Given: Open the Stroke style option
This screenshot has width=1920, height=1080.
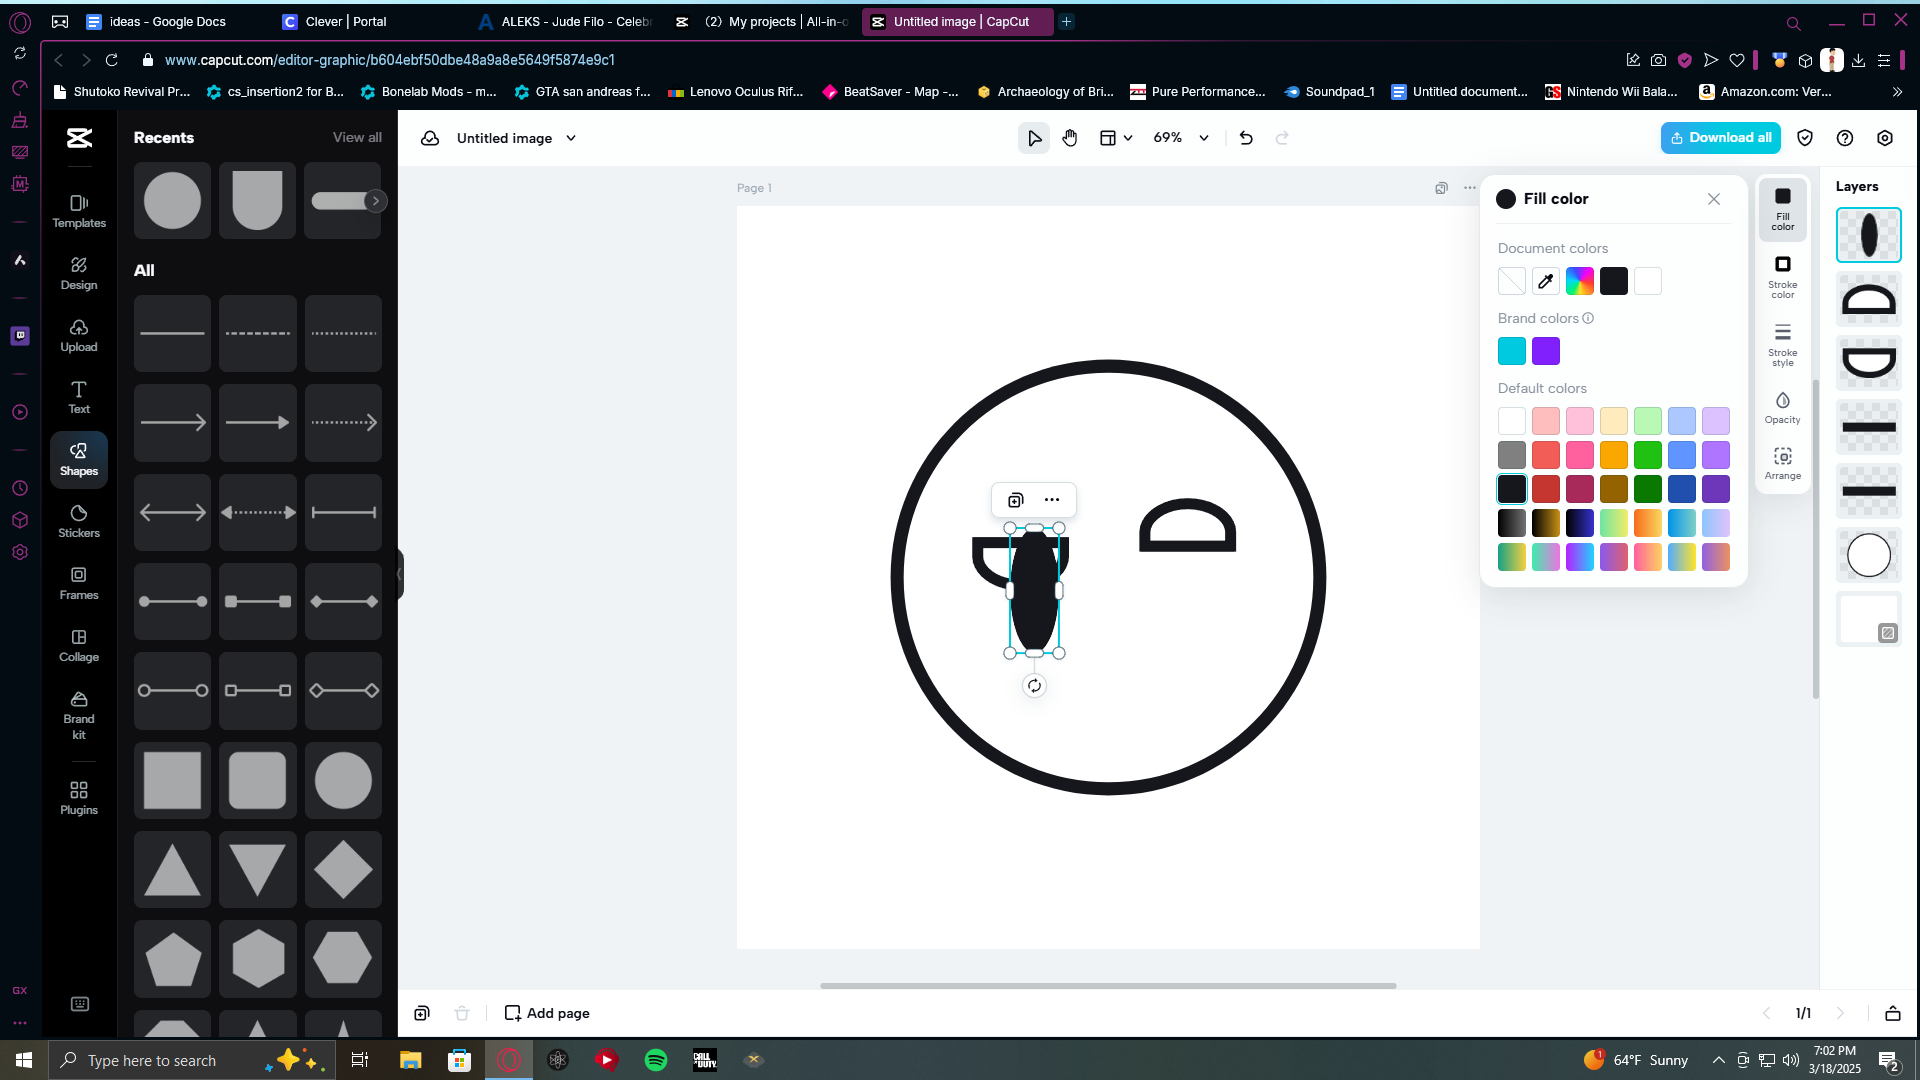Looking at the screenshot, I should point(1782,344).
